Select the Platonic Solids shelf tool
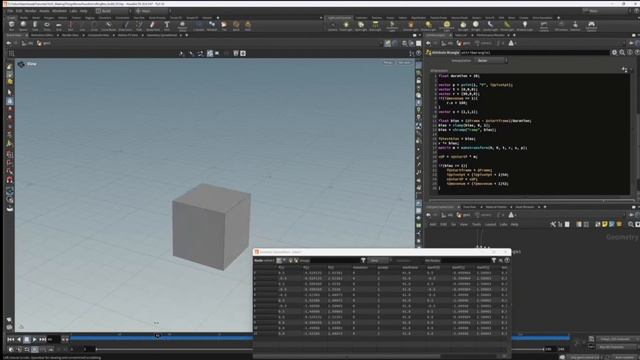 coord(182,26)
